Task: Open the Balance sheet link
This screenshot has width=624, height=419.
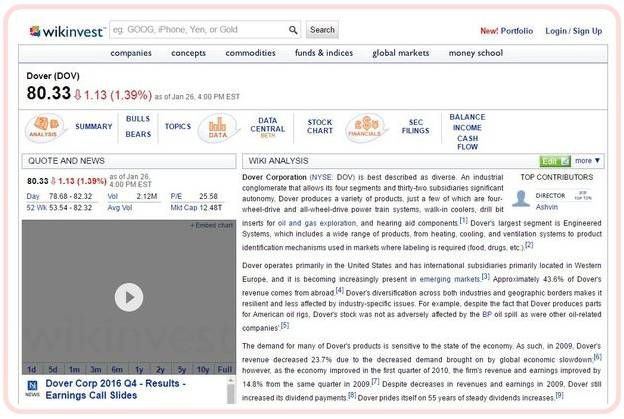Action: pyautogui.click(x=467, y=117)
